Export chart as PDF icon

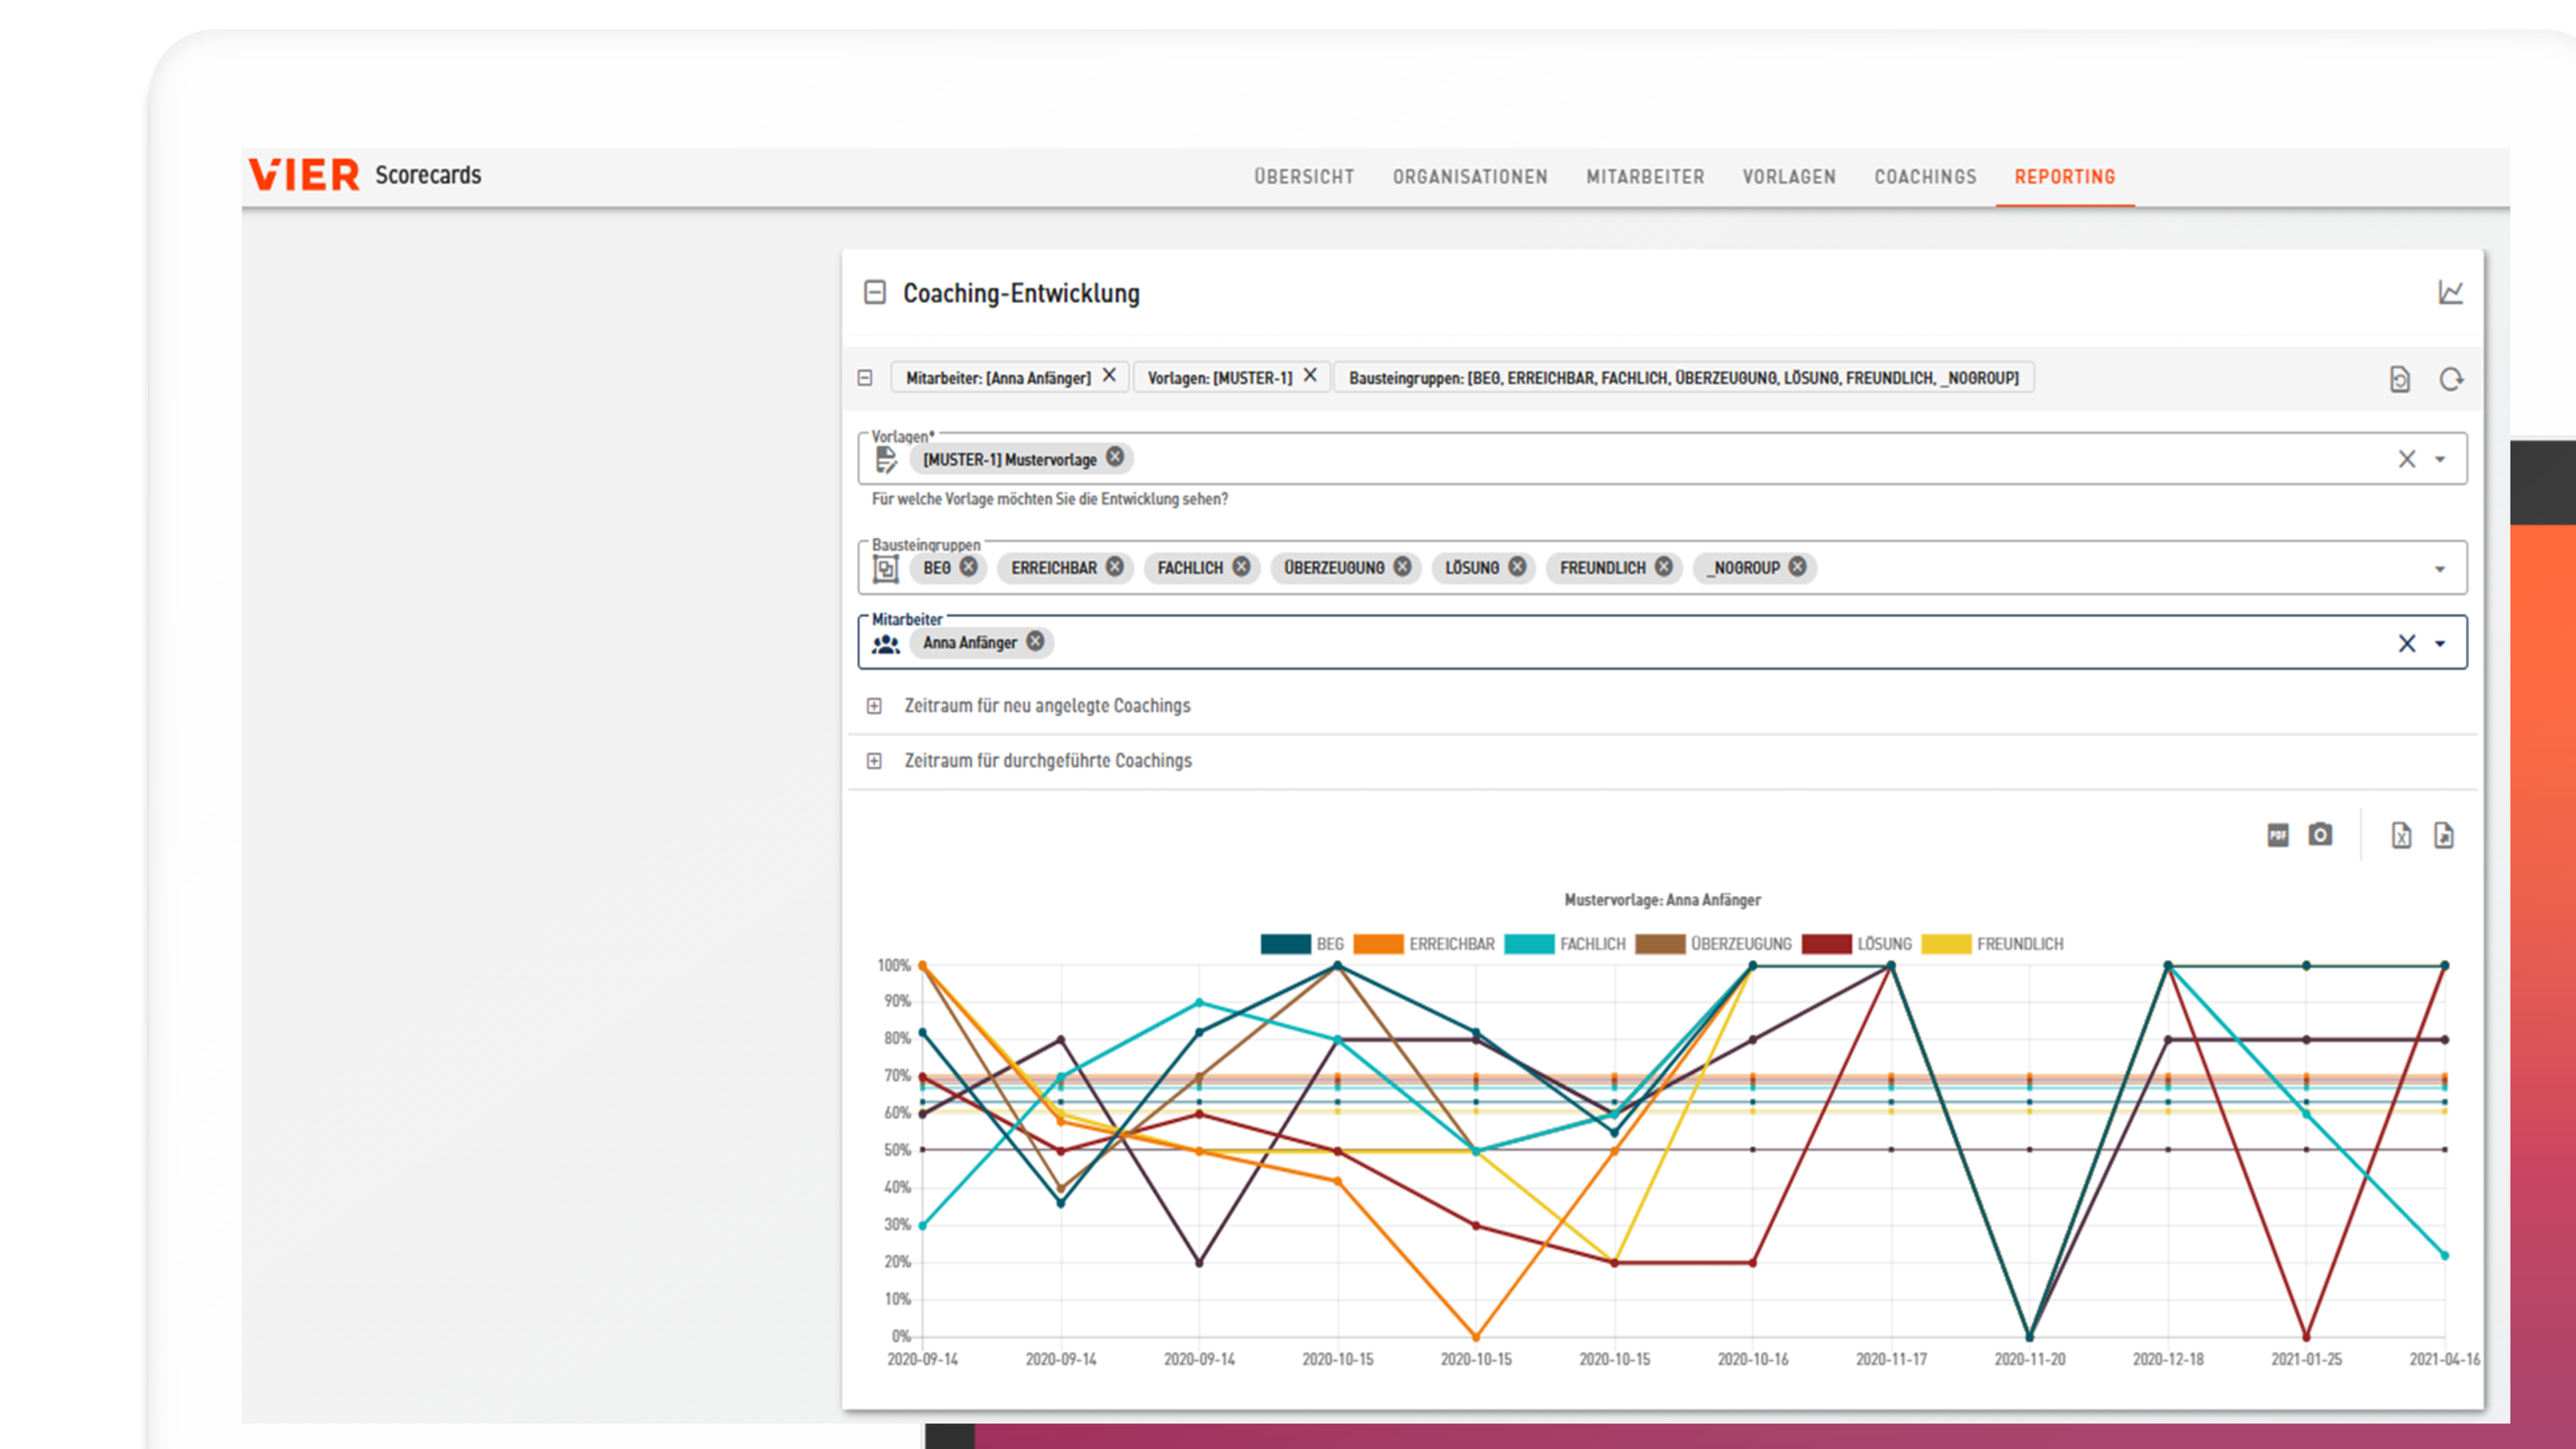pos(2277,835)
